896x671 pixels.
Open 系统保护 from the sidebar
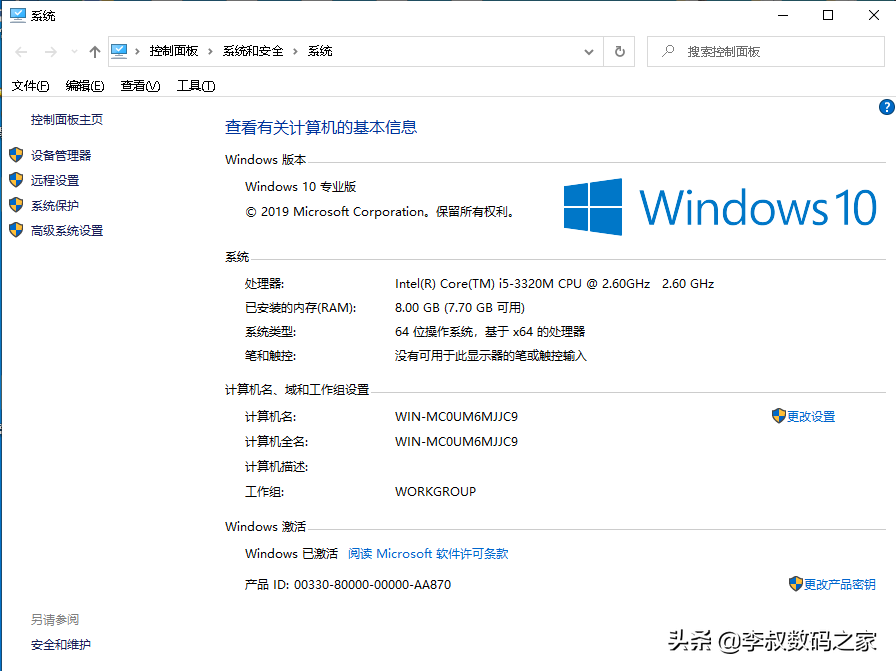55,206
